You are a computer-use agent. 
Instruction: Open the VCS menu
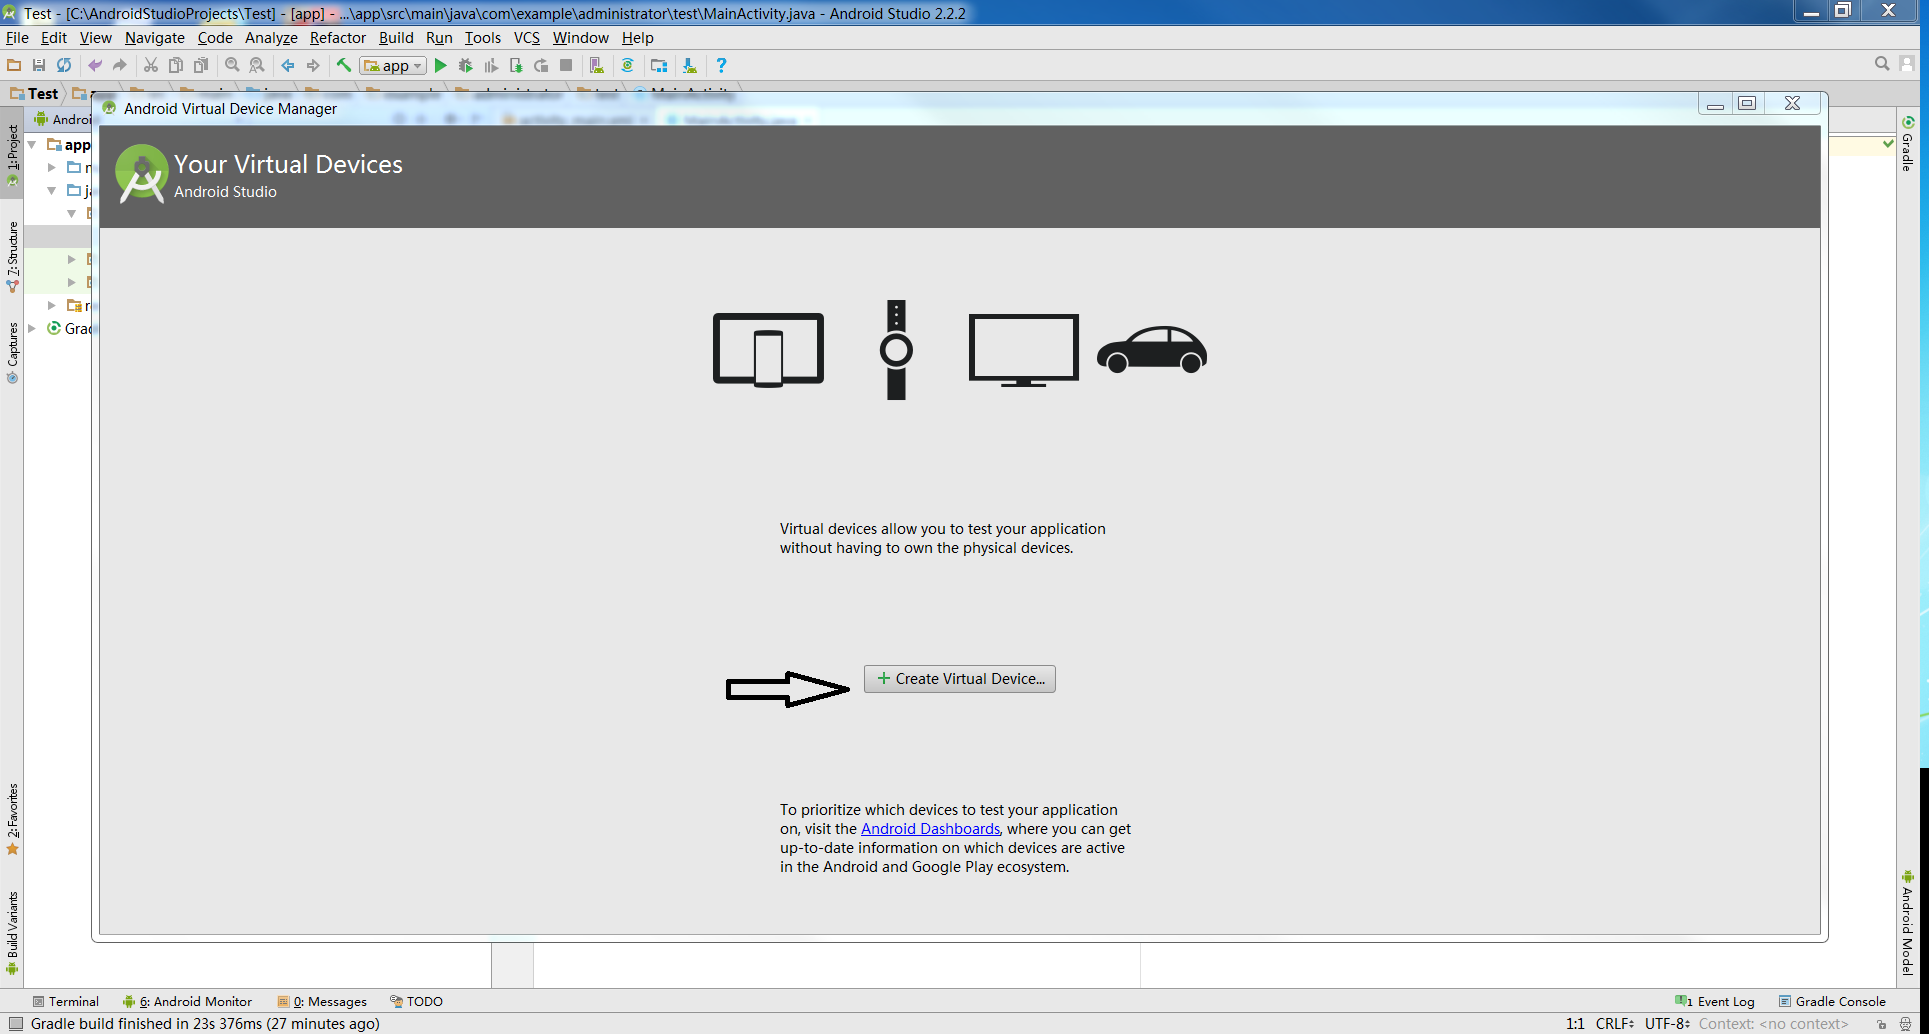[x=527, y=38]
